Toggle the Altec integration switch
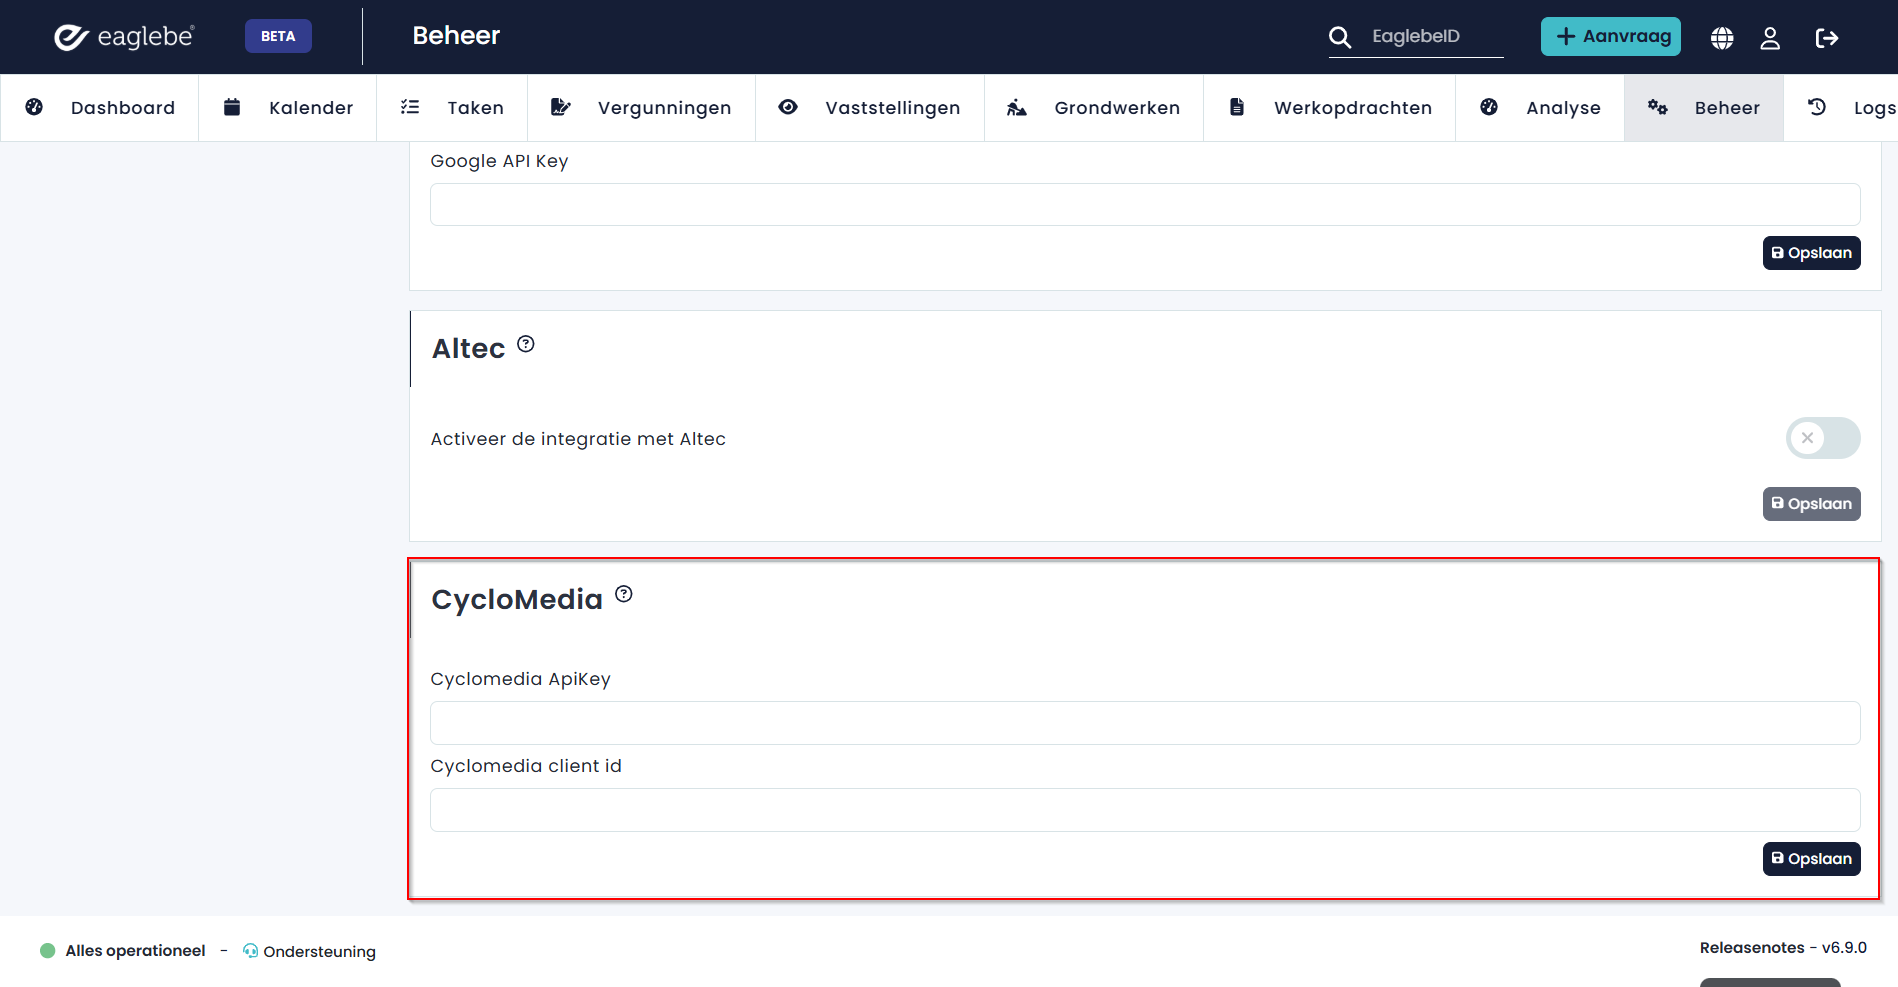Screen dimensions: 1898x987 (1823, 438)
